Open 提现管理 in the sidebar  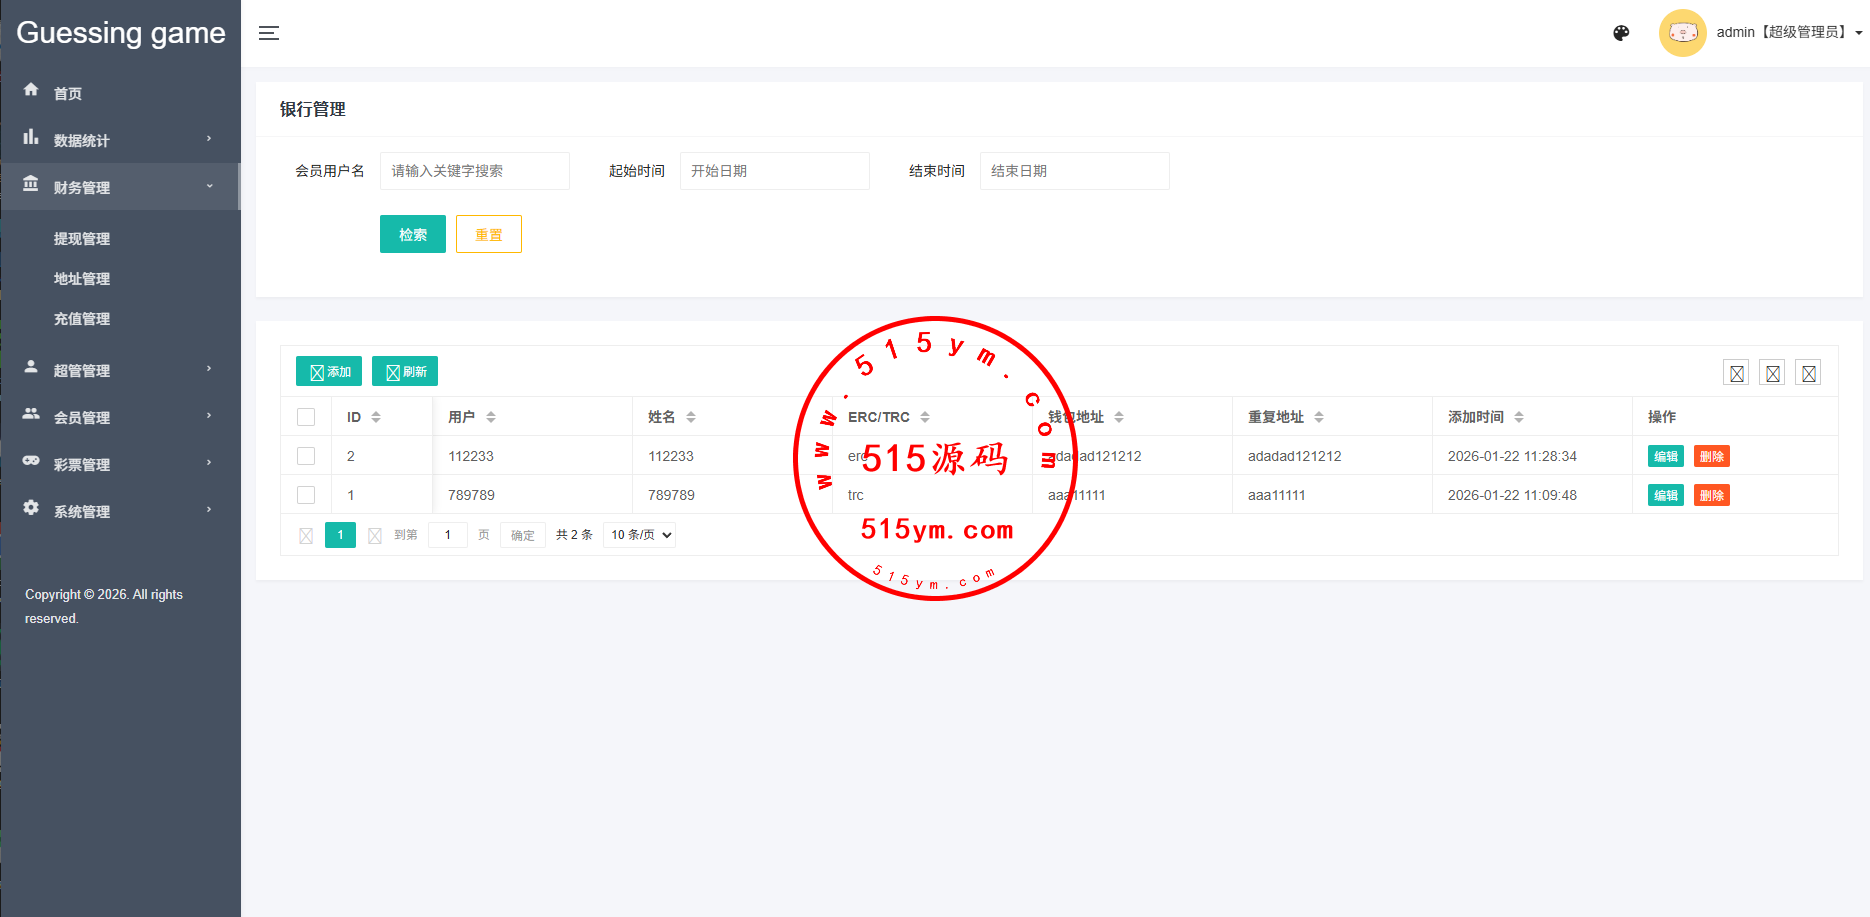82,239
